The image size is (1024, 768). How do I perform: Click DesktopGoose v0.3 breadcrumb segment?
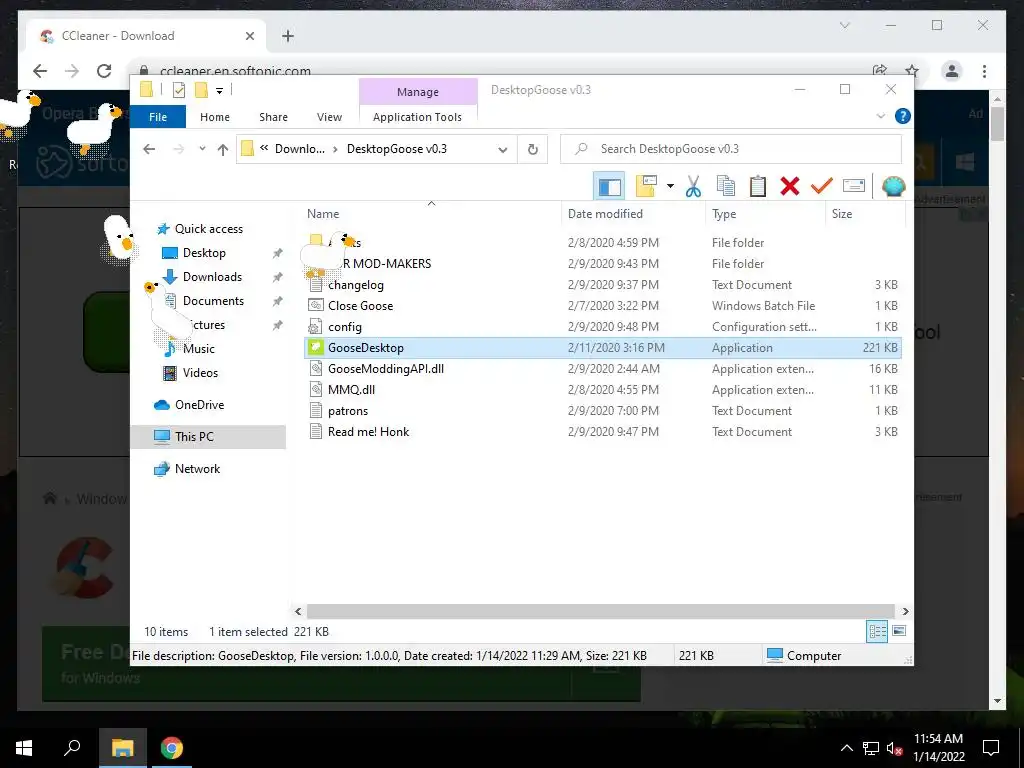[x=396, y=149]
